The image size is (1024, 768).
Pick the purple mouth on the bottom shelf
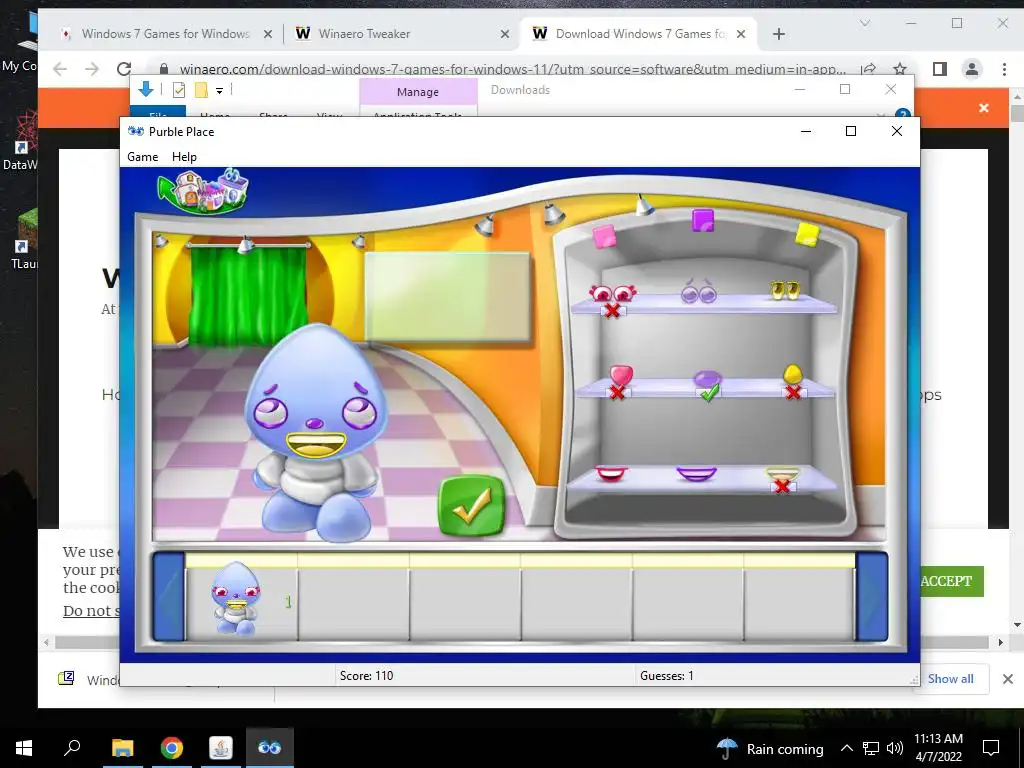tap(696, 473)
